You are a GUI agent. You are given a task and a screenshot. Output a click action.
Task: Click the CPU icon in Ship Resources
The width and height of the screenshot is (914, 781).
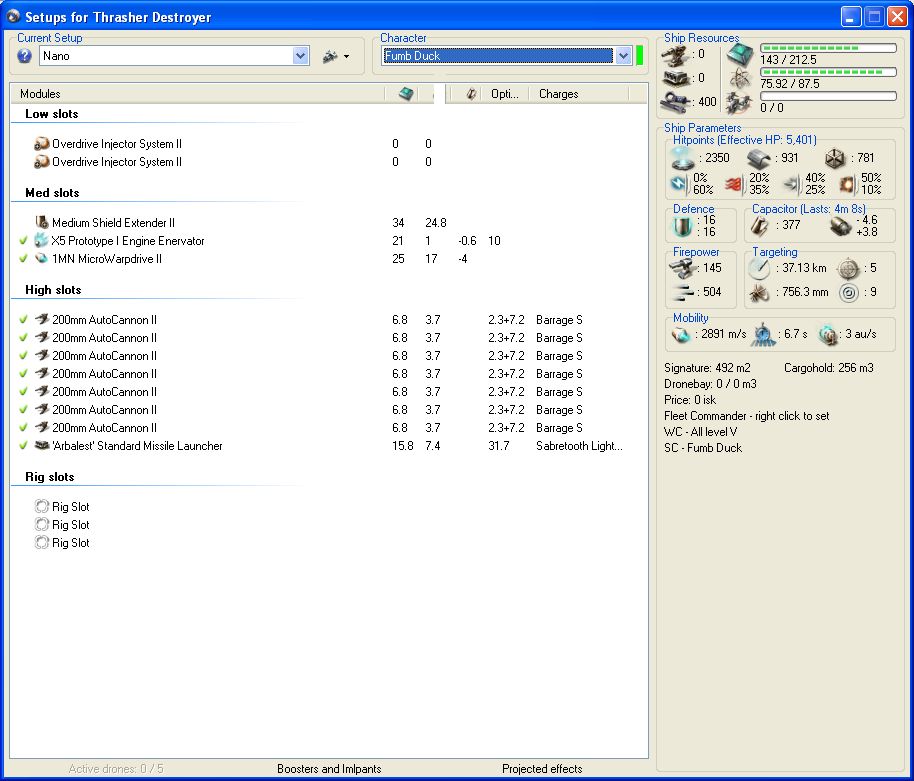click(x=740, y=54)
